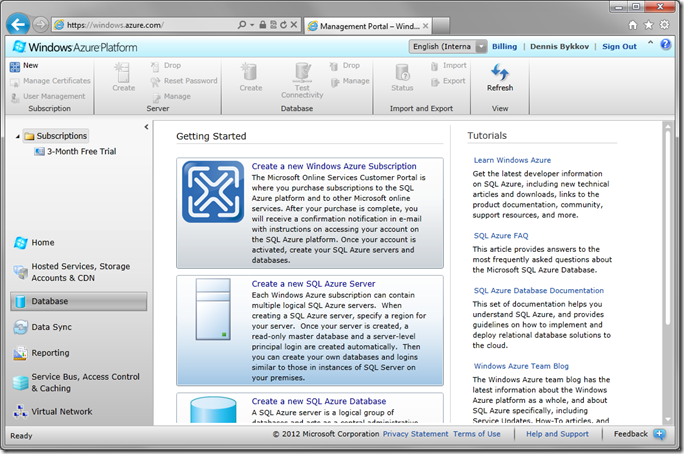
Task: Open the English language dropdown
Action: point(481,46)
